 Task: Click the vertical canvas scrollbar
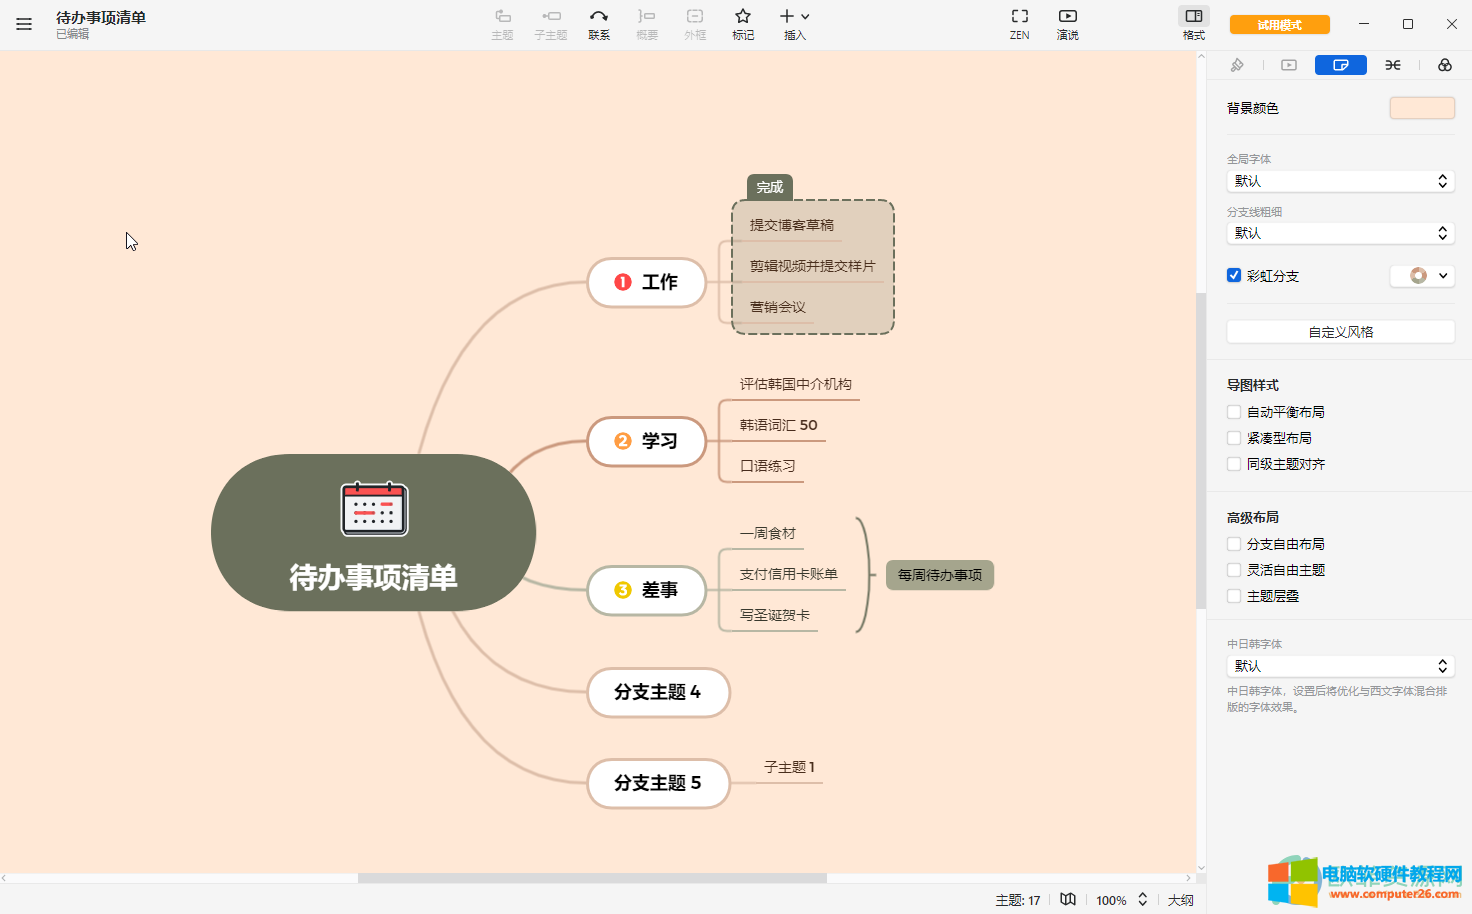(x=1201, y=450)
